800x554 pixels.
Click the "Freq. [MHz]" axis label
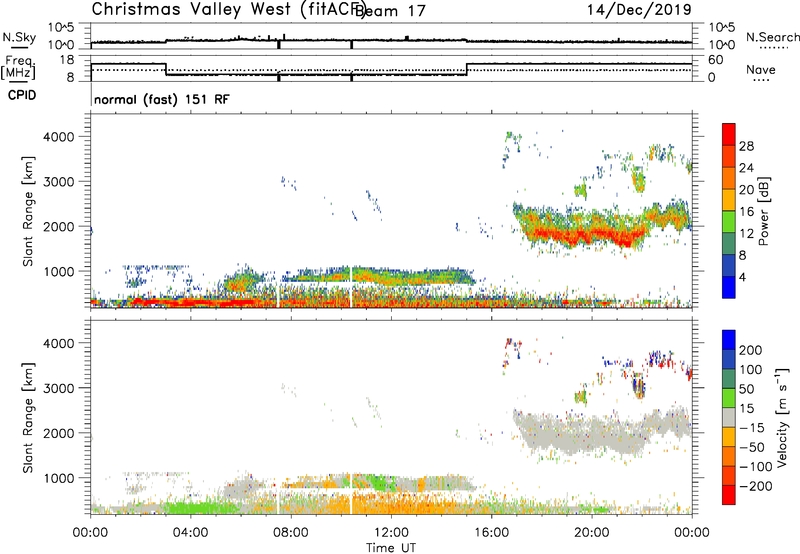18,68
